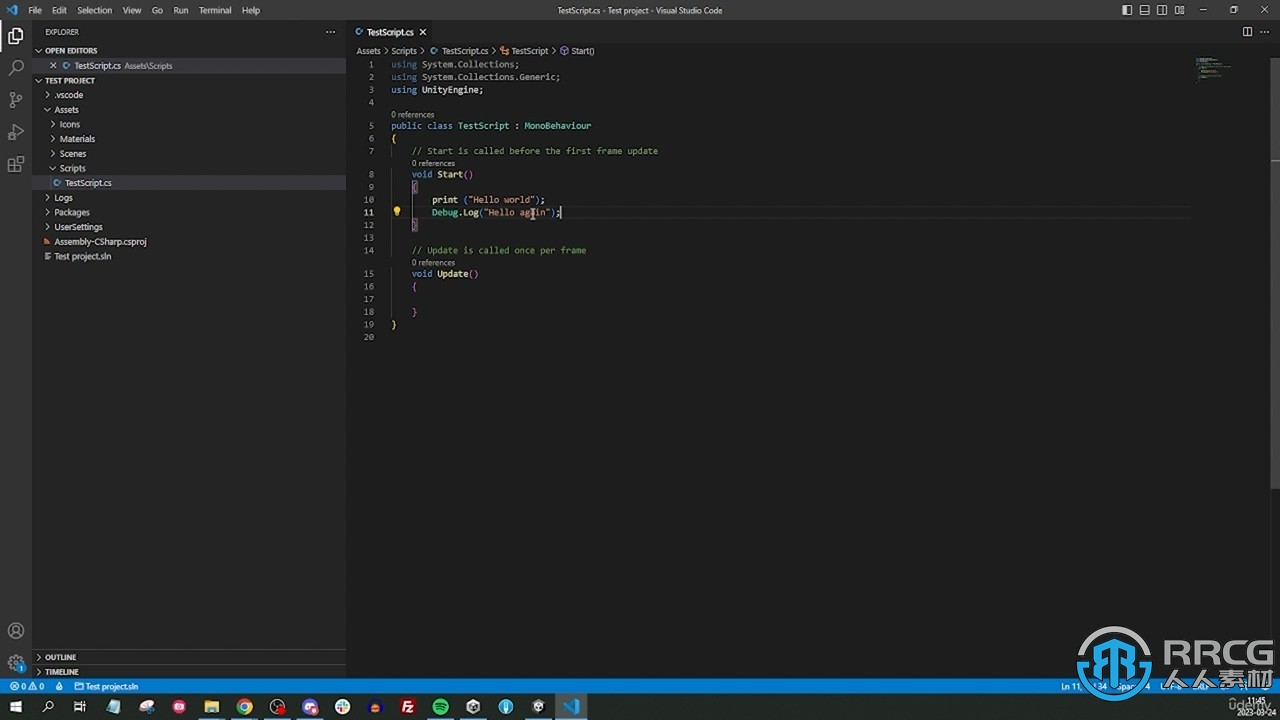The width and height of the screenshot is (1280, 720).
Task: Click the Customize Layout icon in the title bar
Action: click(x=1179, y=10)
